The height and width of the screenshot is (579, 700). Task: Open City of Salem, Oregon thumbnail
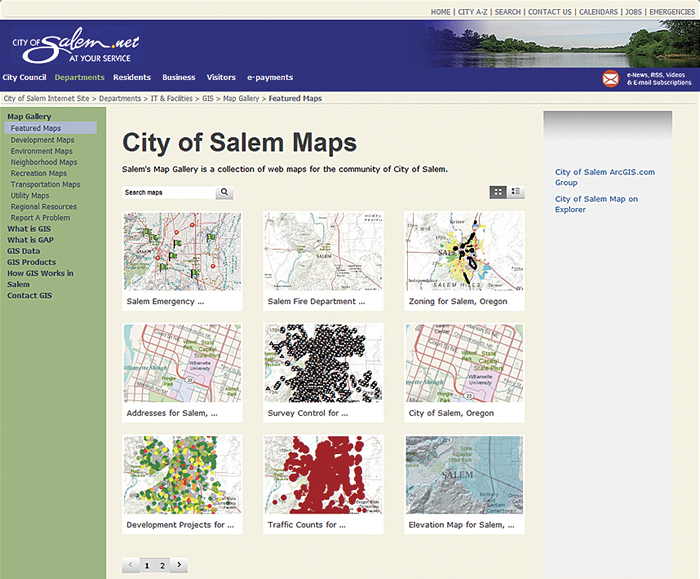(x=464, y=363)
